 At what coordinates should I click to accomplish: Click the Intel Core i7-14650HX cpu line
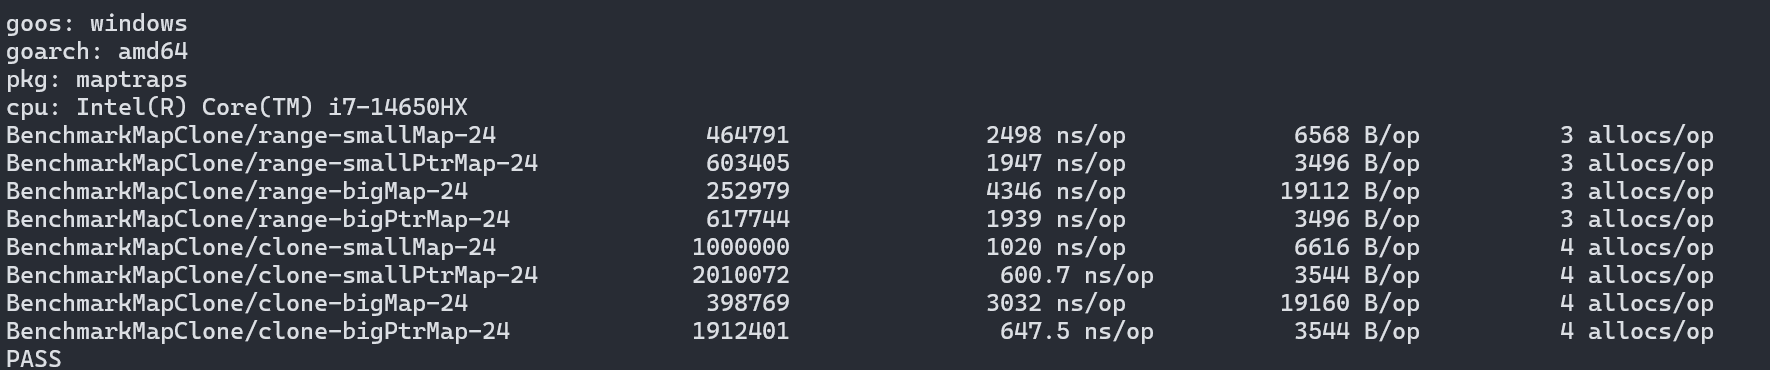click(237, 107)
